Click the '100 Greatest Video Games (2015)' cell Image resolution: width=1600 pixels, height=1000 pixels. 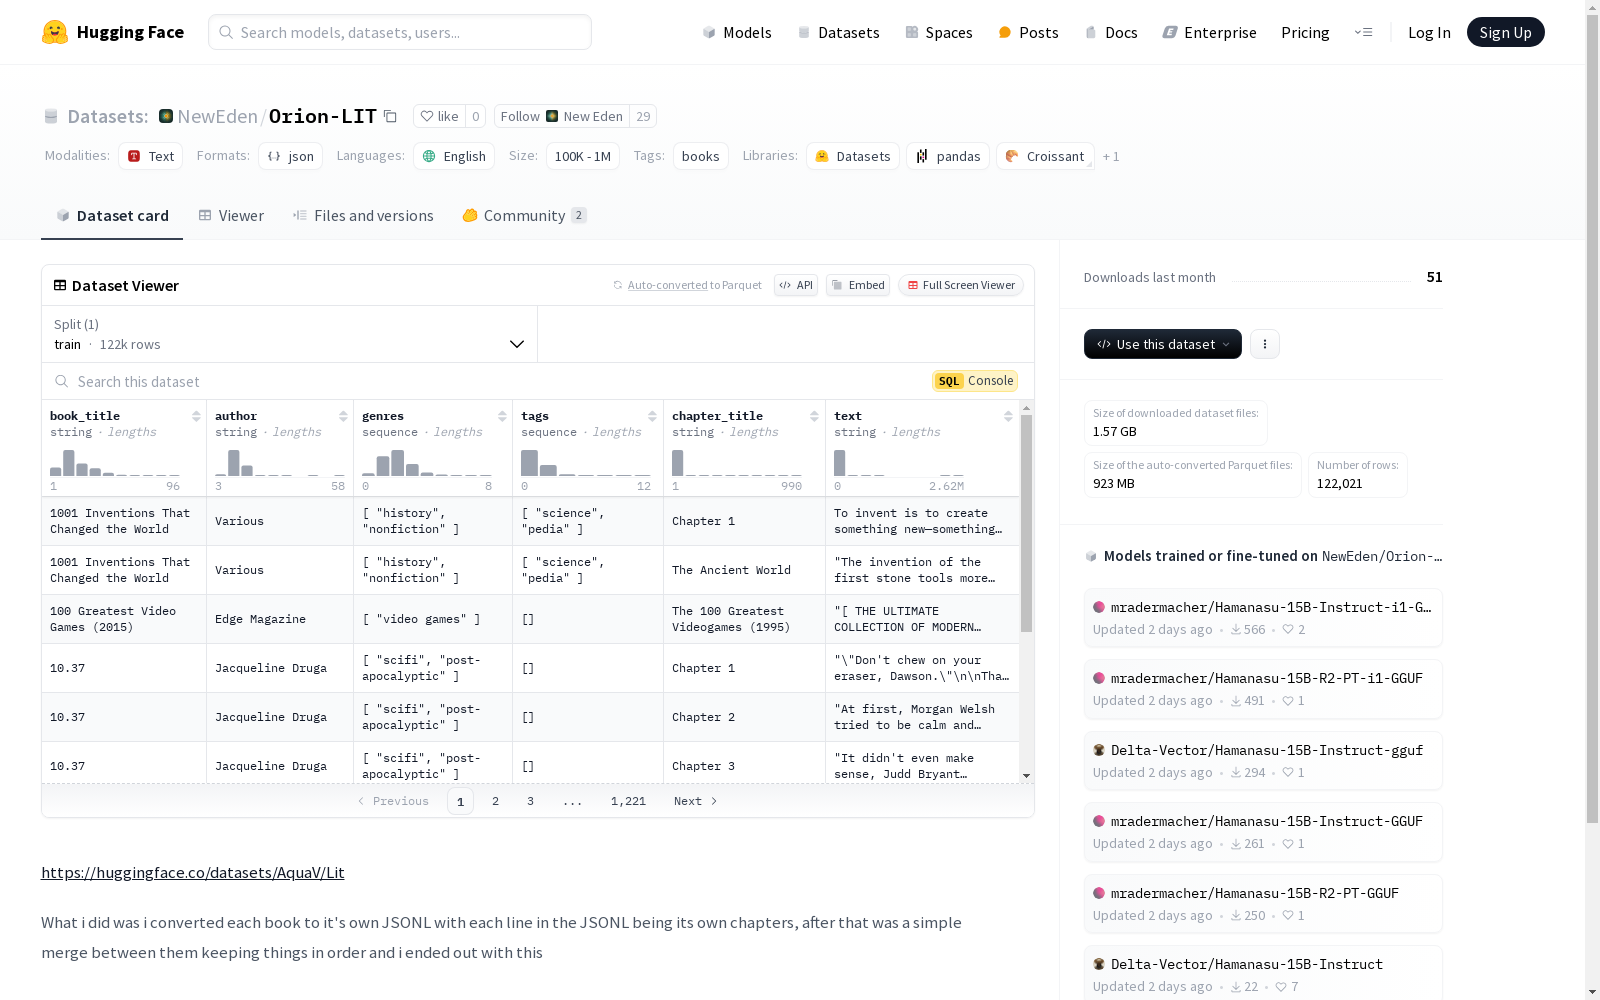click(124, 619)
